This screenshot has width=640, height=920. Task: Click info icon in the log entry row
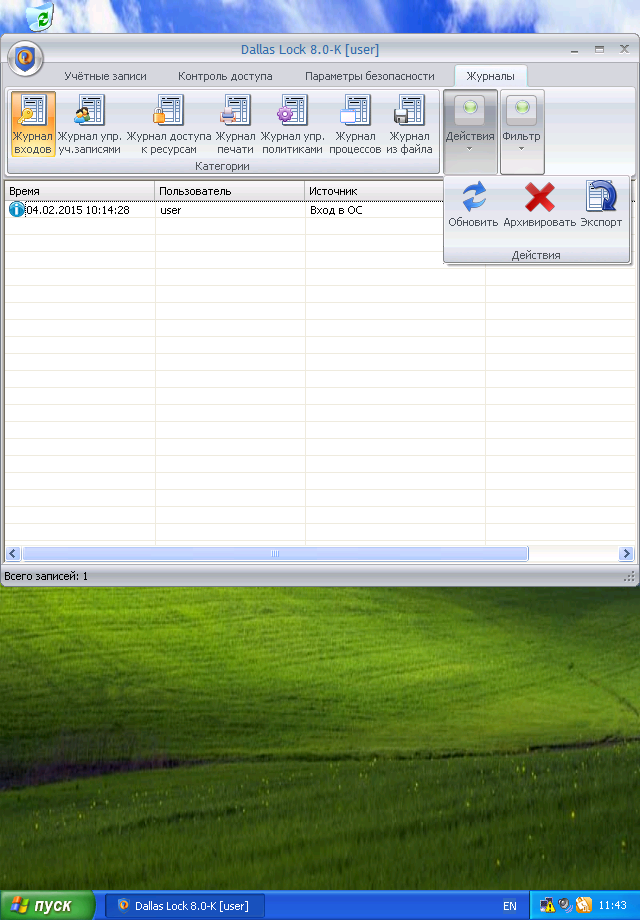pyautogui.click(x=16, y=209)
